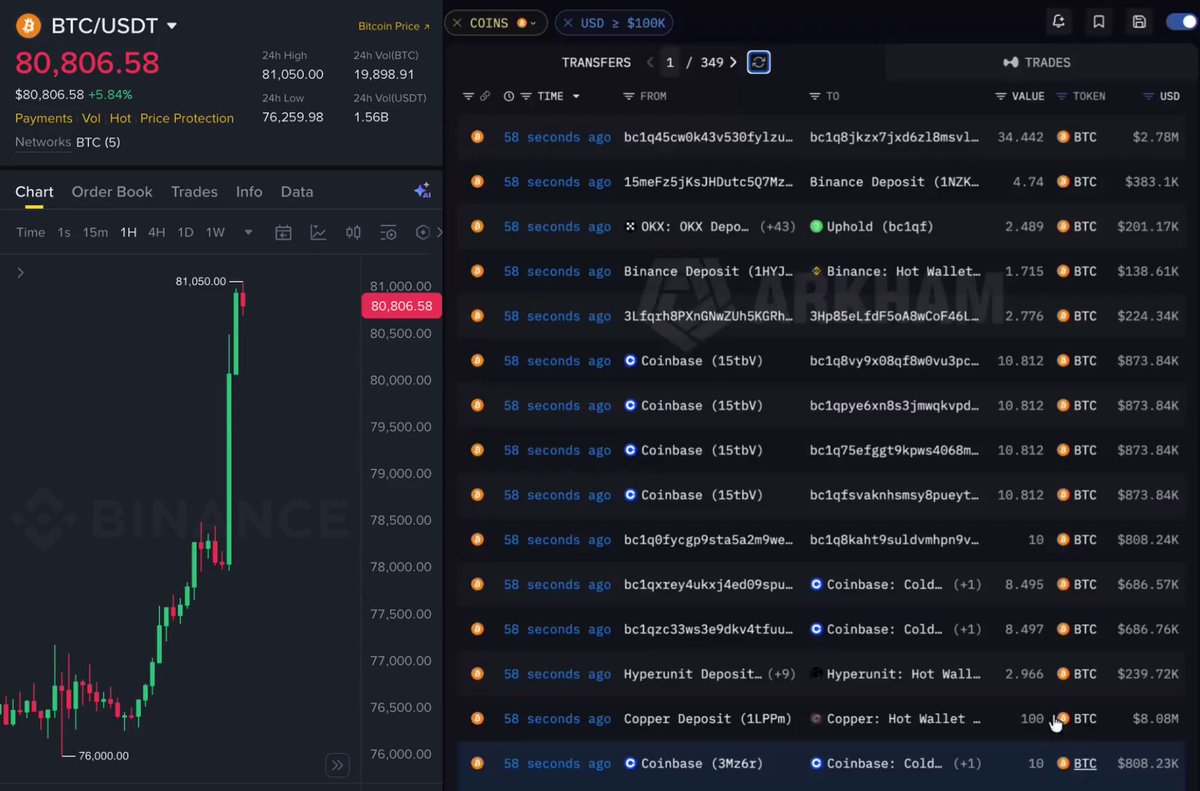Click the Payments tag
Screen dimensions: 1200x791
click(44, 118)
